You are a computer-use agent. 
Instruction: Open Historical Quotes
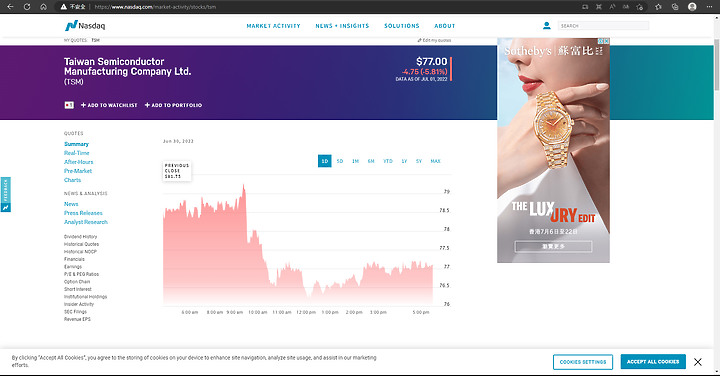click(81, 244)
